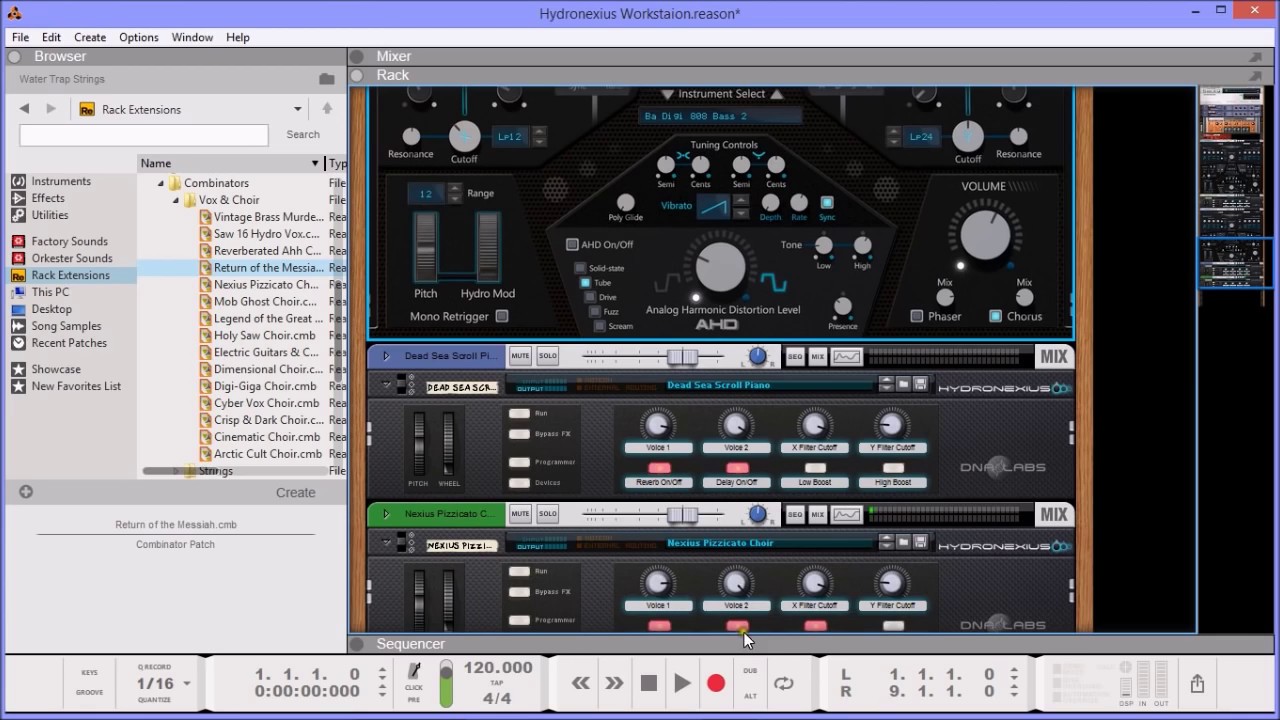This screenshot has height=720, width=1280.
Task: Open the Options menu
Action: (139, 37)
